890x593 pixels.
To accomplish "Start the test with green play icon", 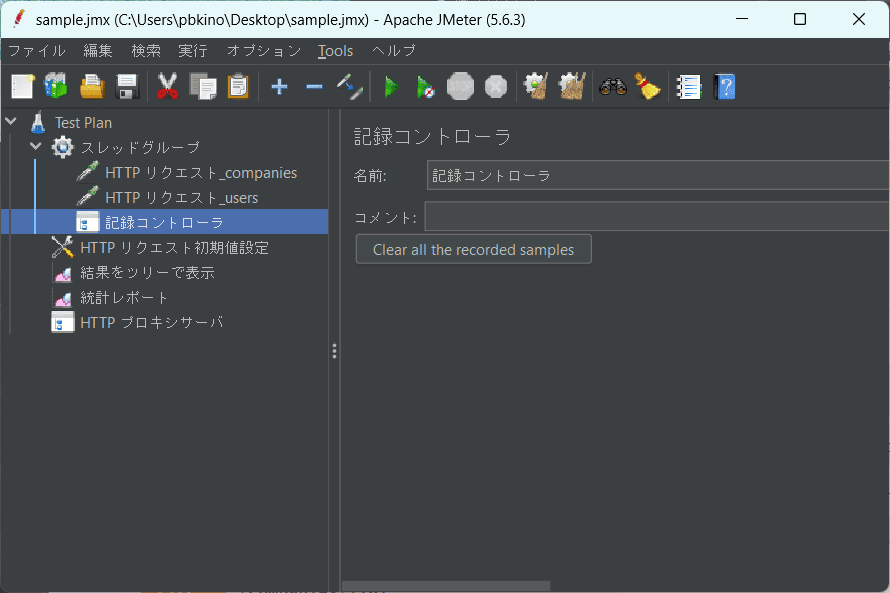I will [391, 87].
